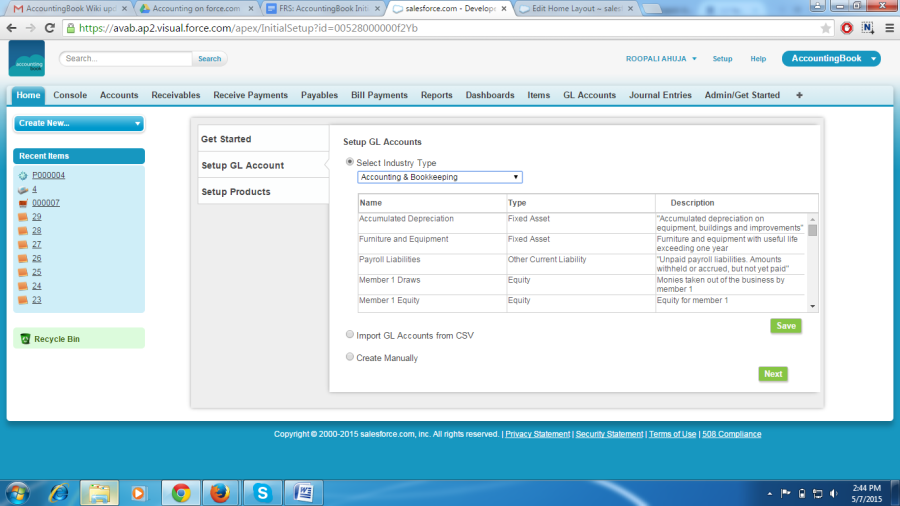
Task: Open Microsoft Word from the taskbar
Action: point(303,492)
